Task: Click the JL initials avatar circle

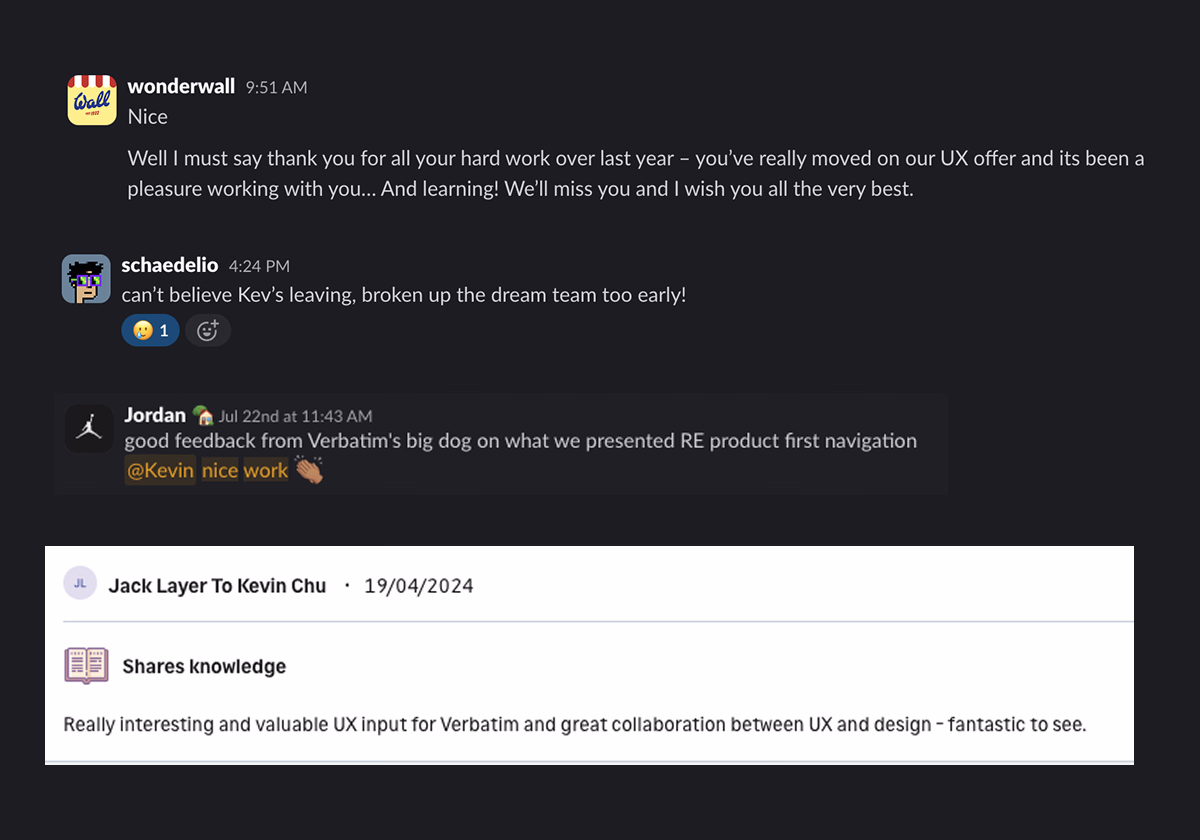Action: click(x=80, y=584)
